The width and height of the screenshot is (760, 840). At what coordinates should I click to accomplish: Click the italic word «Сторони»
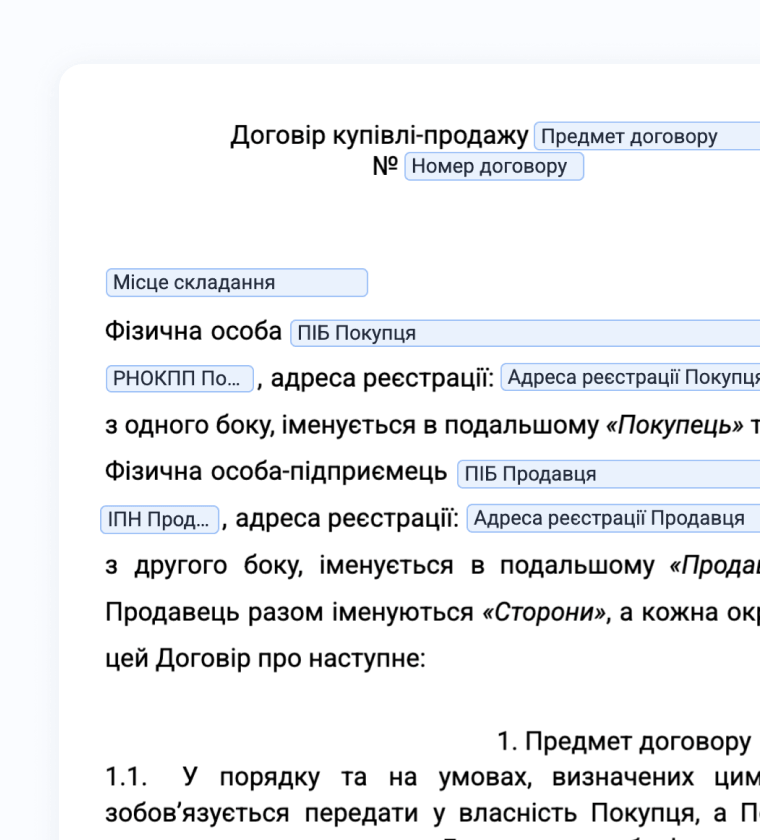[545, 612]
